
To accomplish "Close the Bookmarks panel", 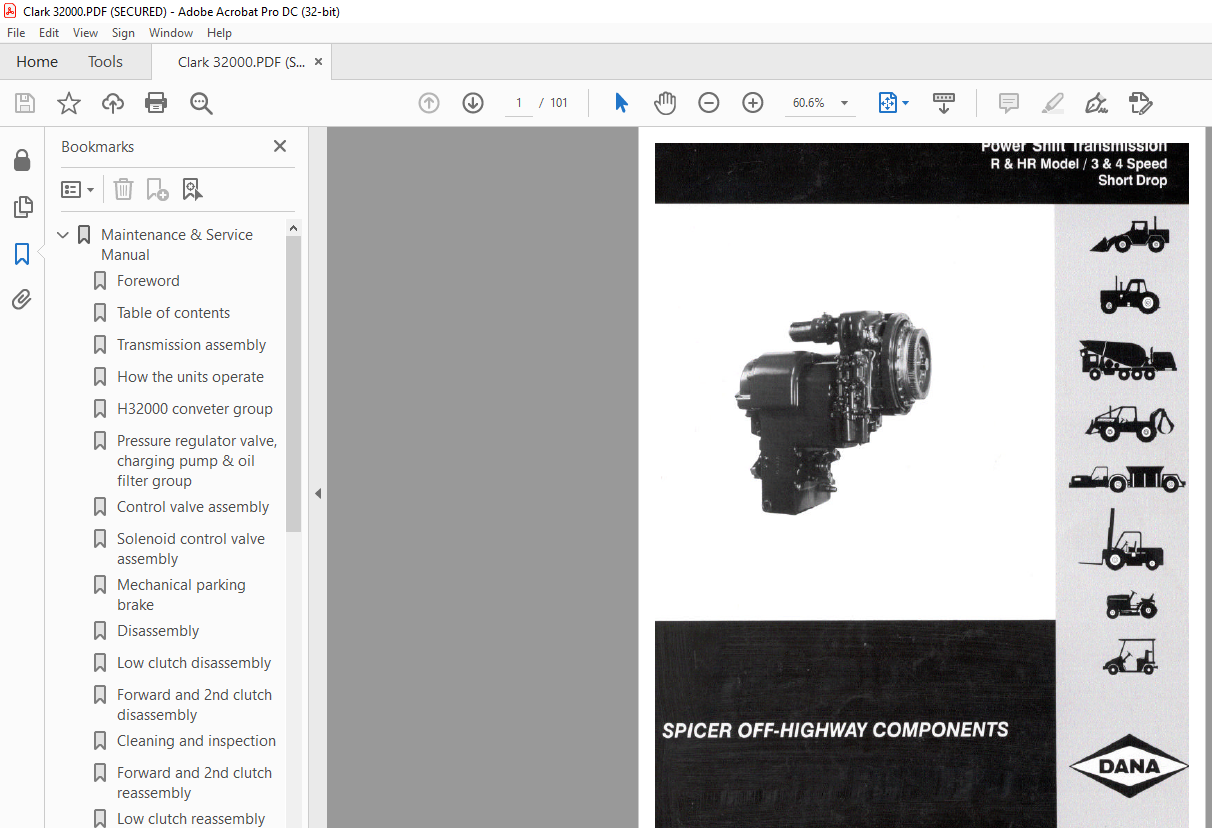I will pyautogui.click(x=280, y=146).
